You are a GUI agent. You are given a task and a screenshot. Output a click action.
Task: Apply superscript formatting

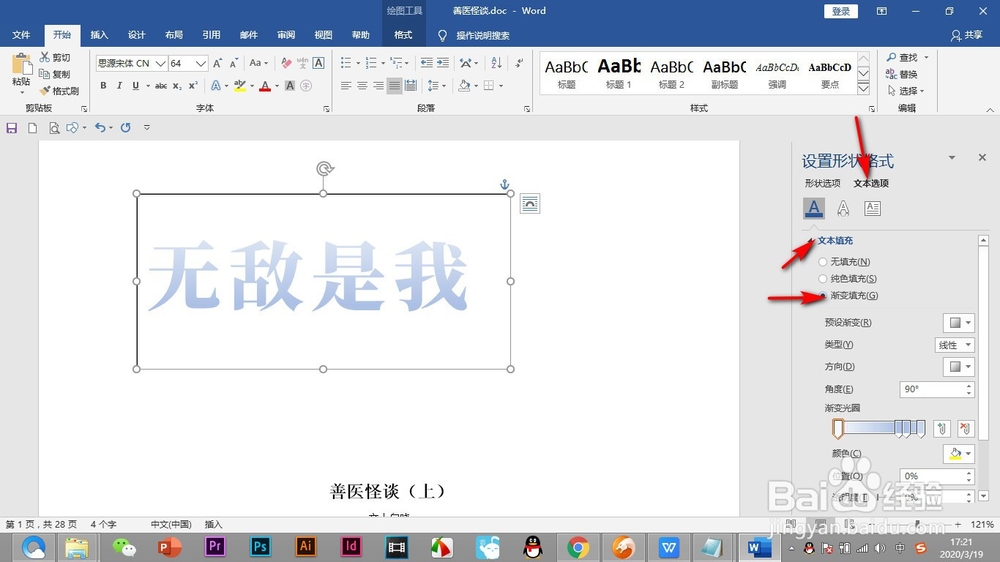coord(193,85)
